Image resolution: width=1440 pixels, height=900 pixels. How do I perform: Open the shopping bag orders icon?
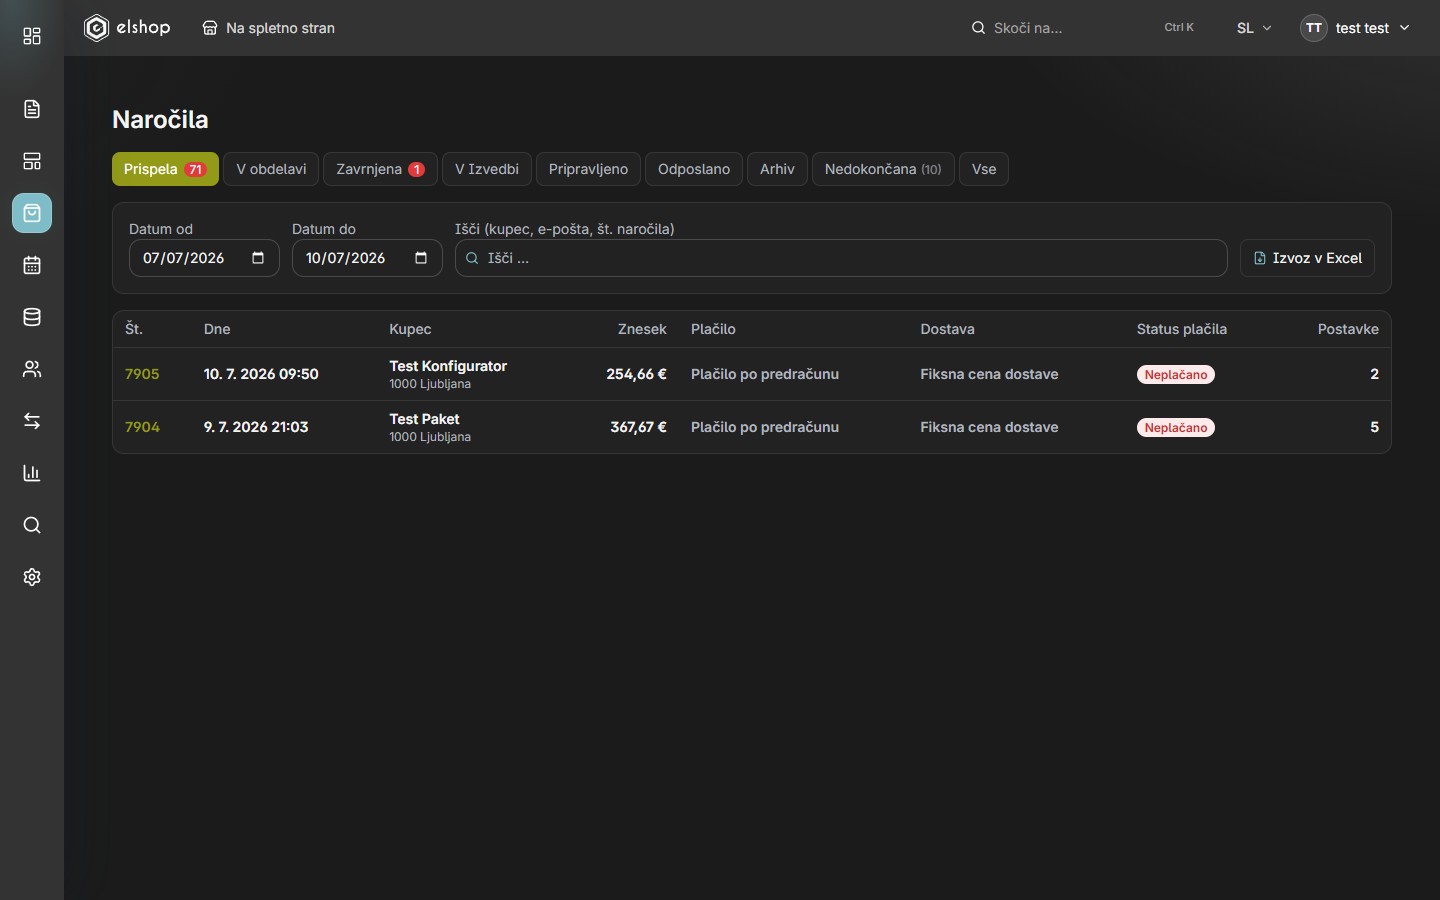32,213
